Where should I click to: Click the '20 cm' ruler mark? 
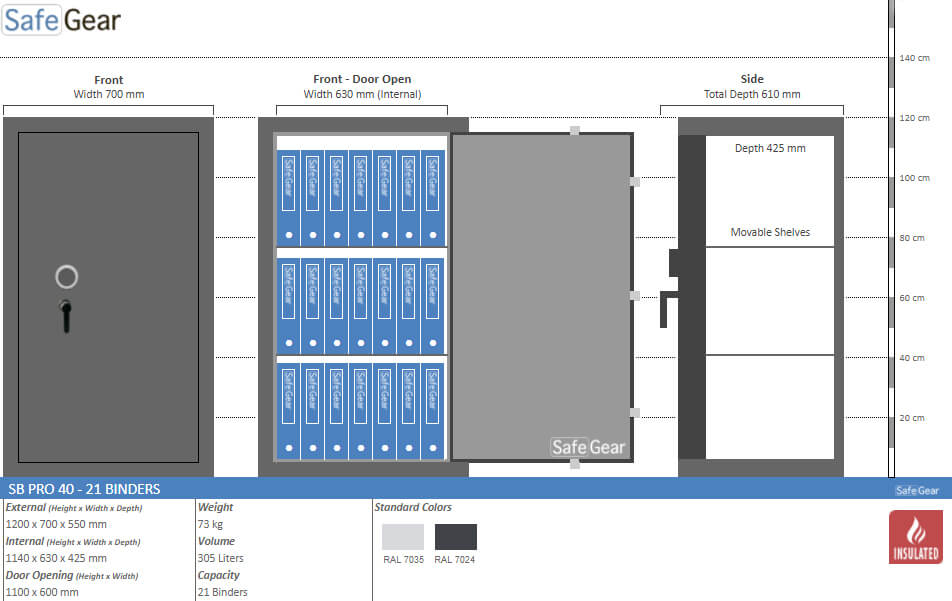pyautogui.click(x=912, y=418)
